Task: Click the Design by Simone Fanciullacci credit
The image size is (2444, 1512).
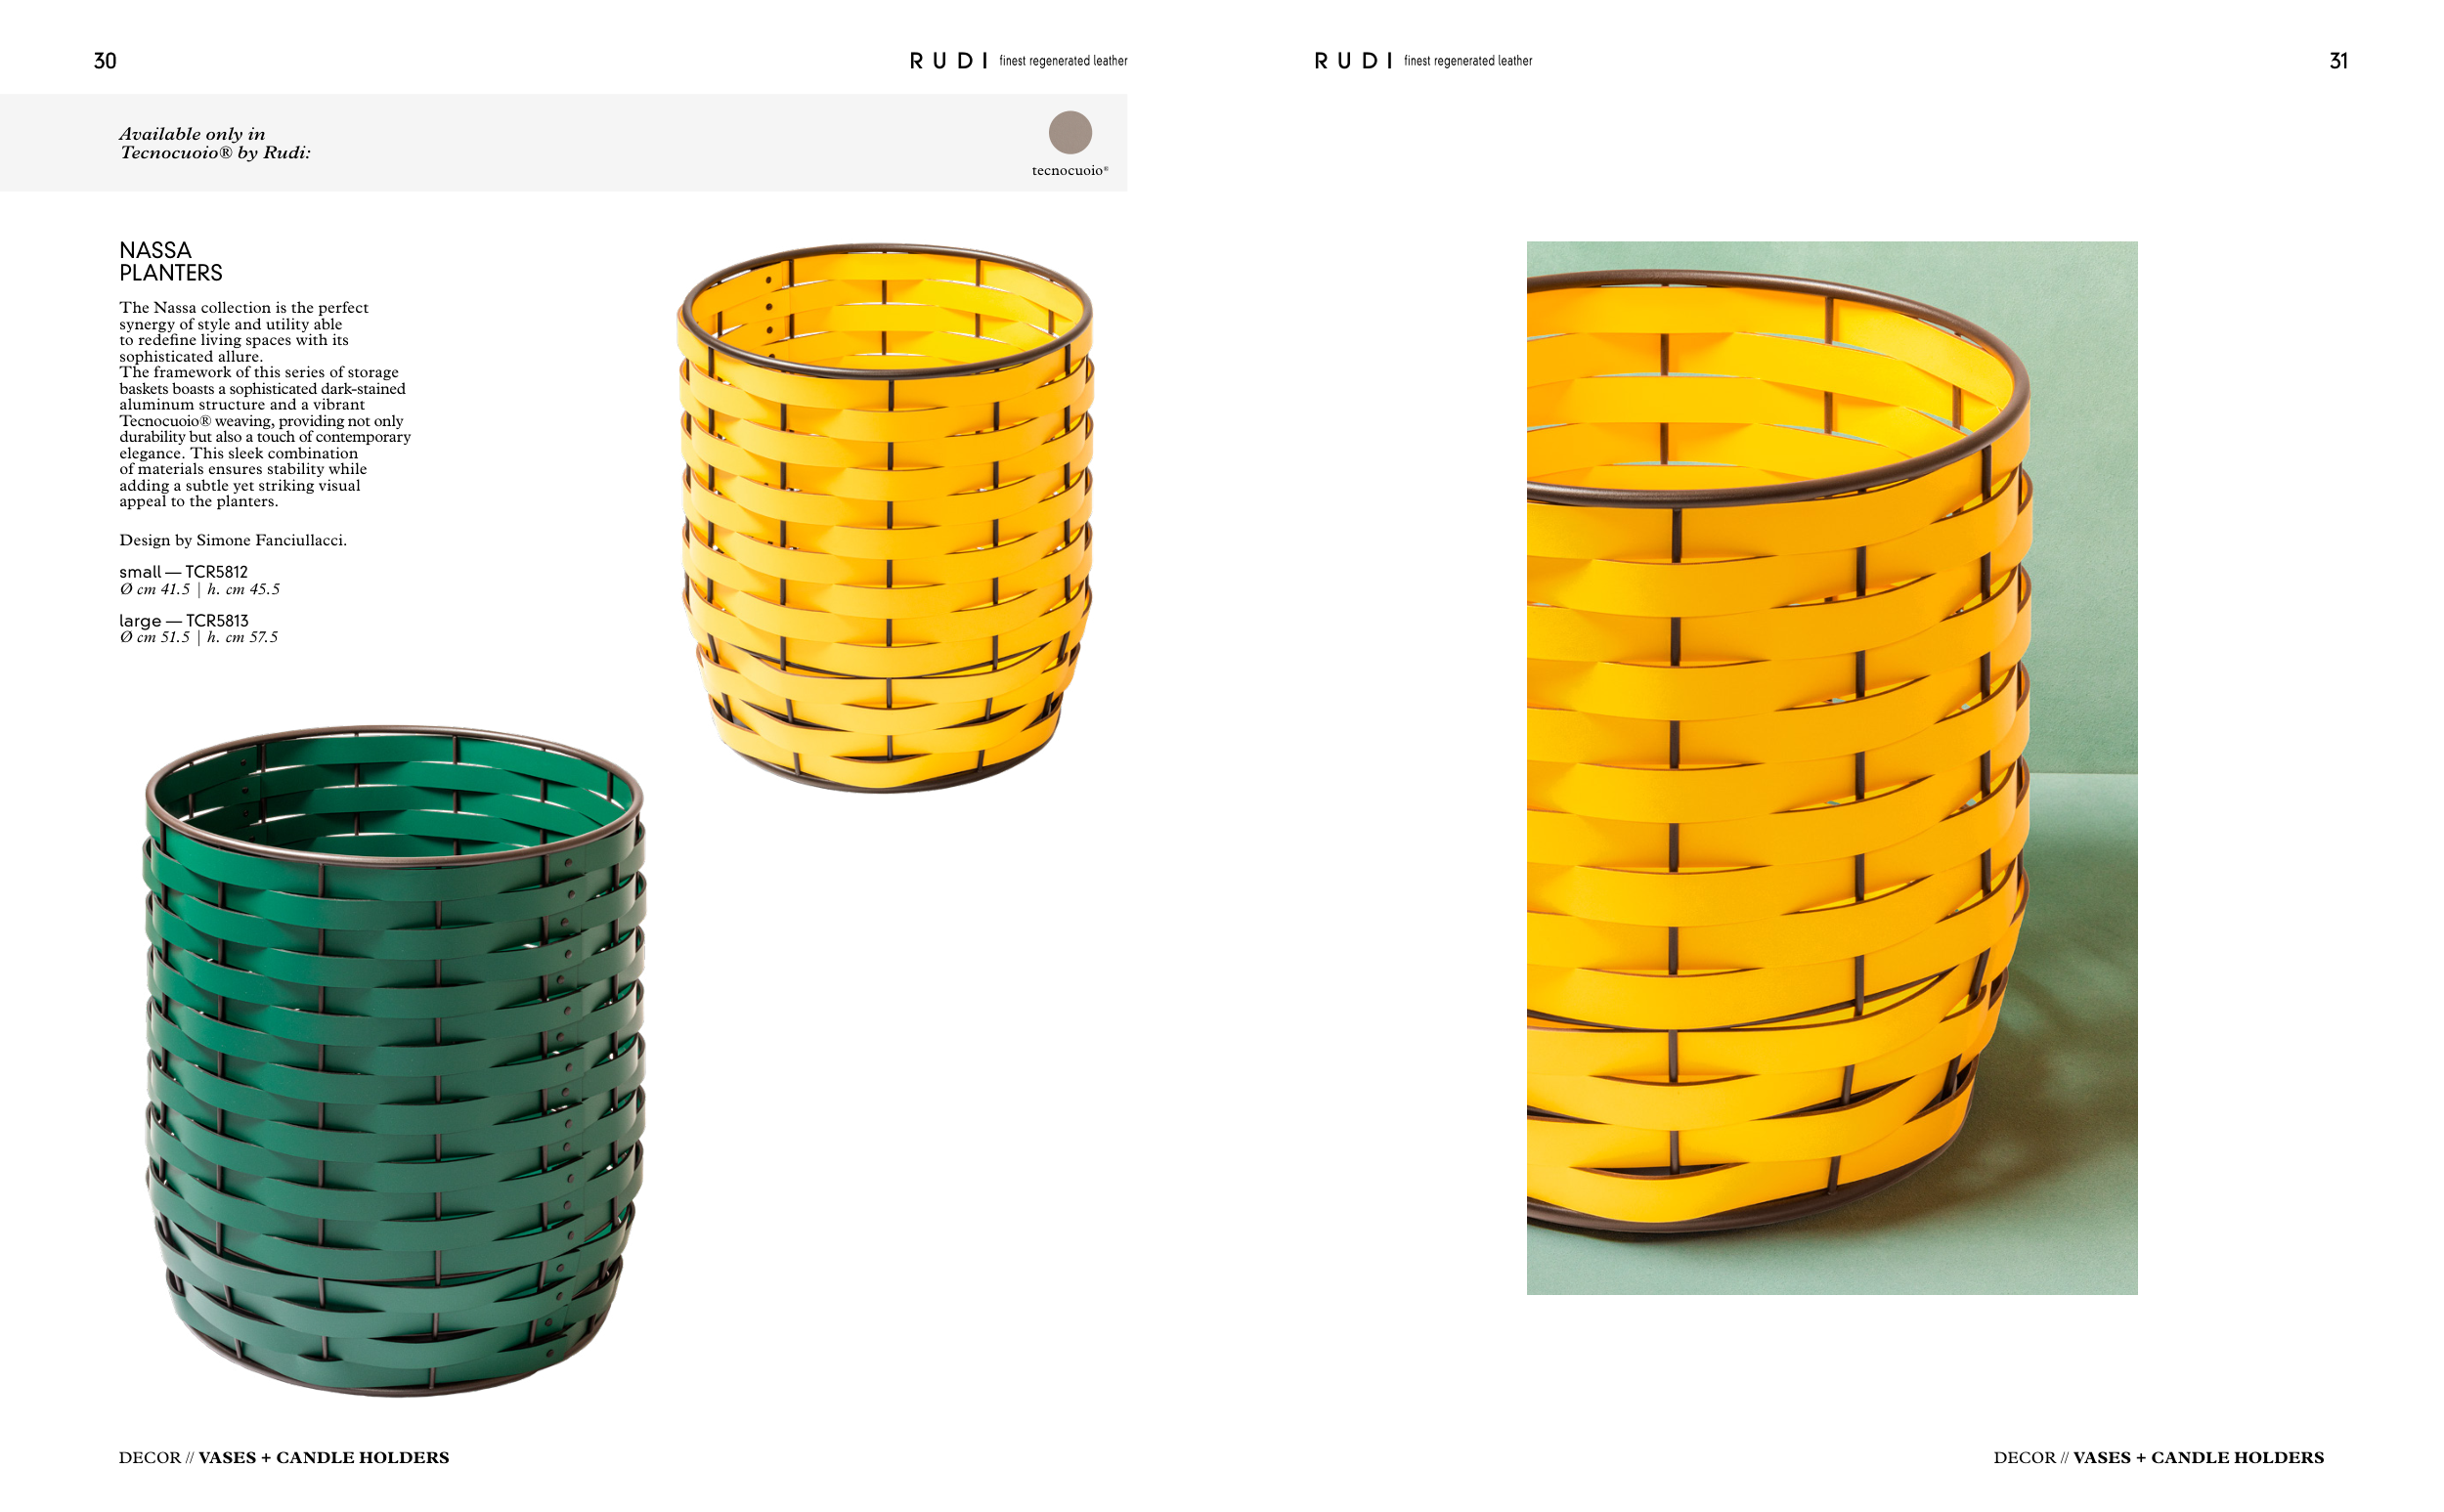Action: (x=233, y=540)
